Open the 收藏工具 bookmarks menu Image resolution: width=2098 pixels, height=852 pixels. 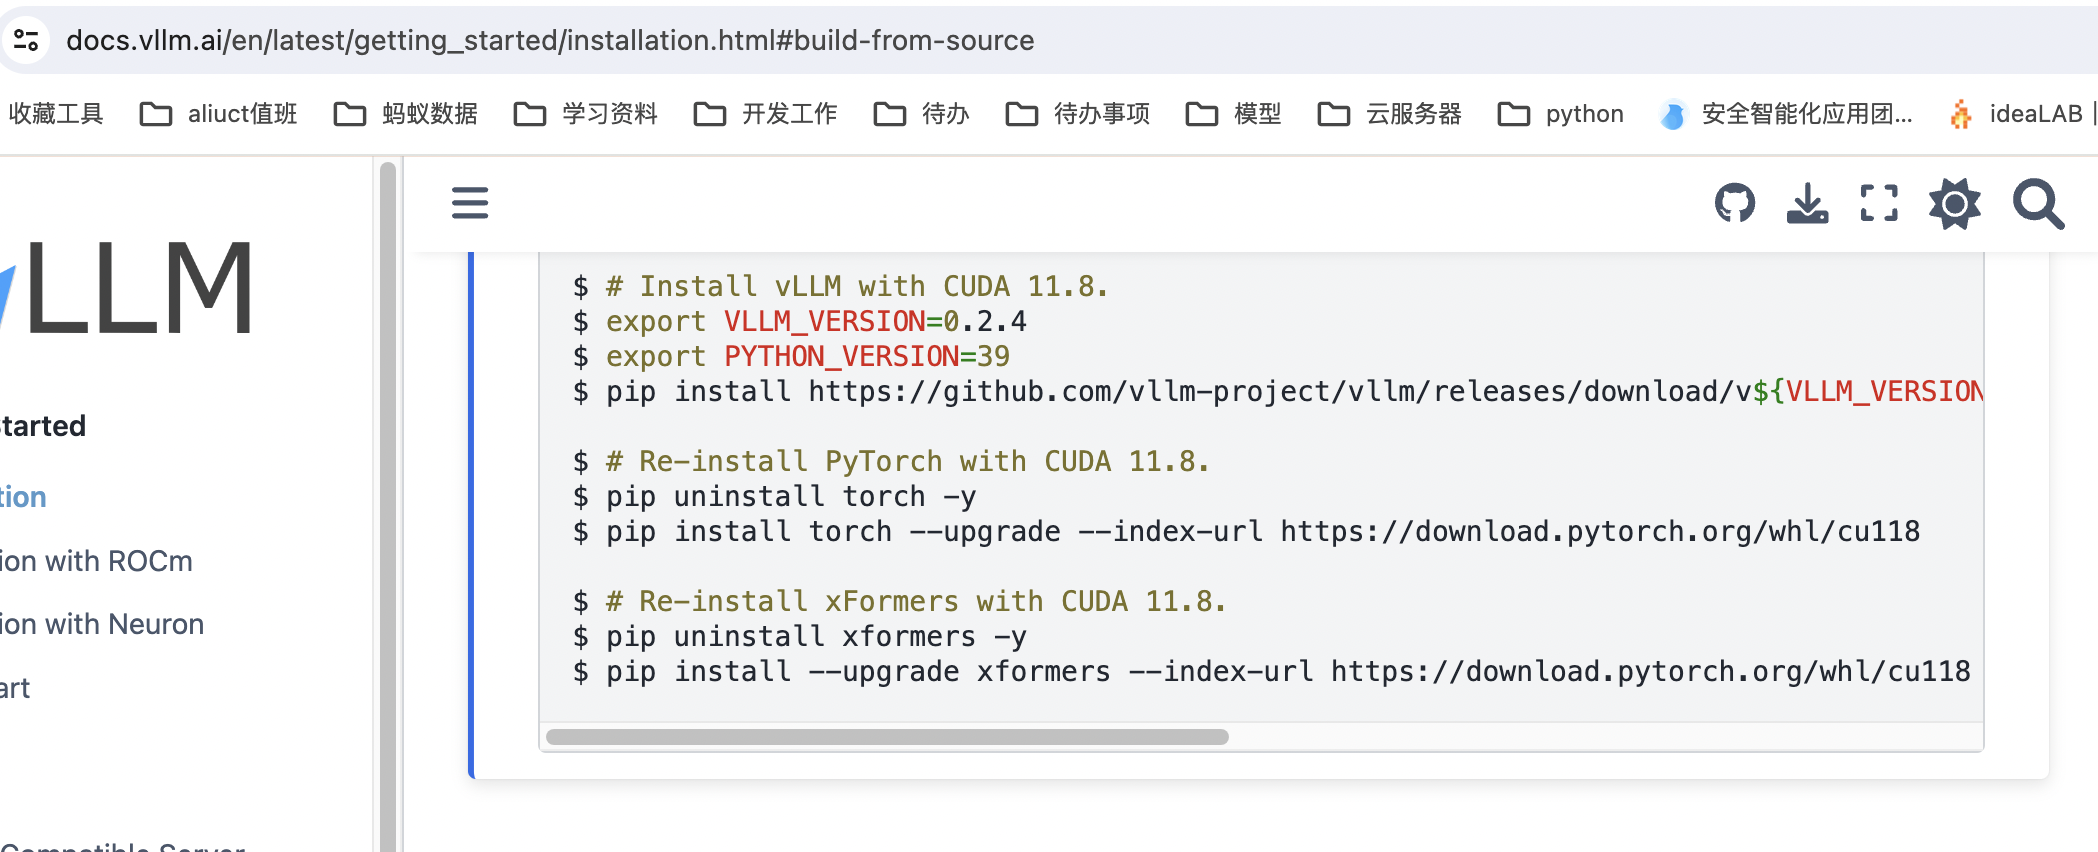tap(57, 113)
